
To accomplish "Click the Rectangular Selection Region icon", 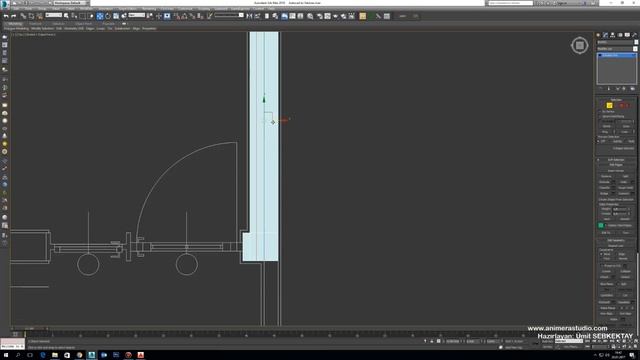I will click(82, 16).
